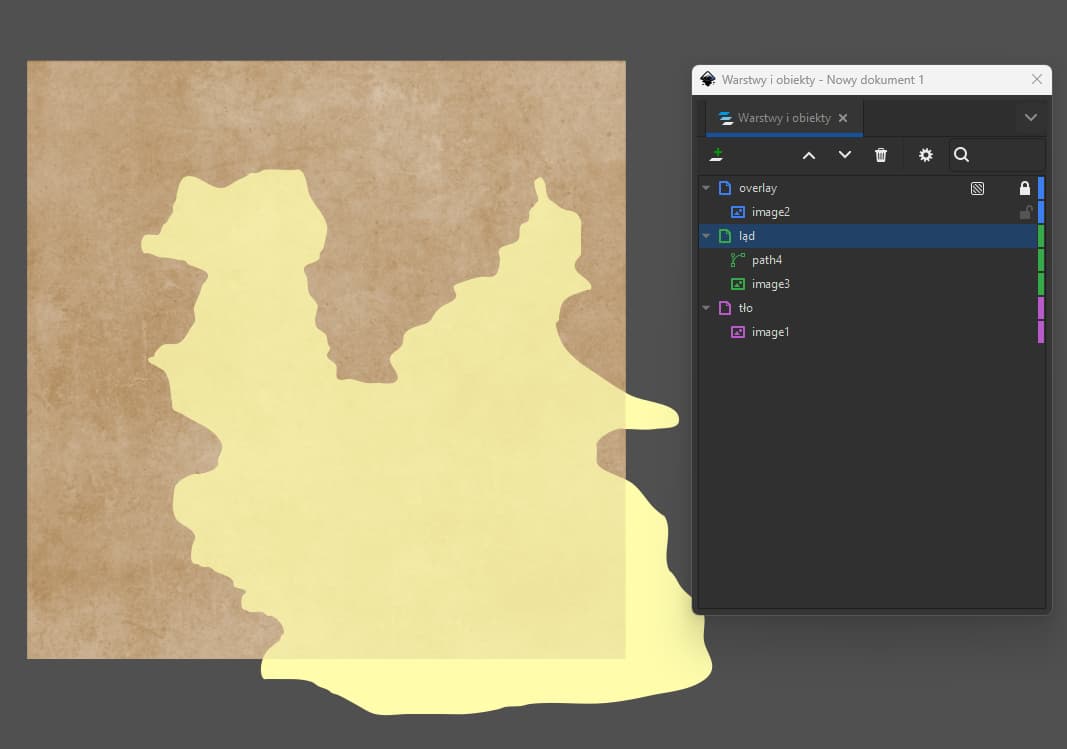Collapse the ląd layer group

pyautogui.click(x=706, y=236)
